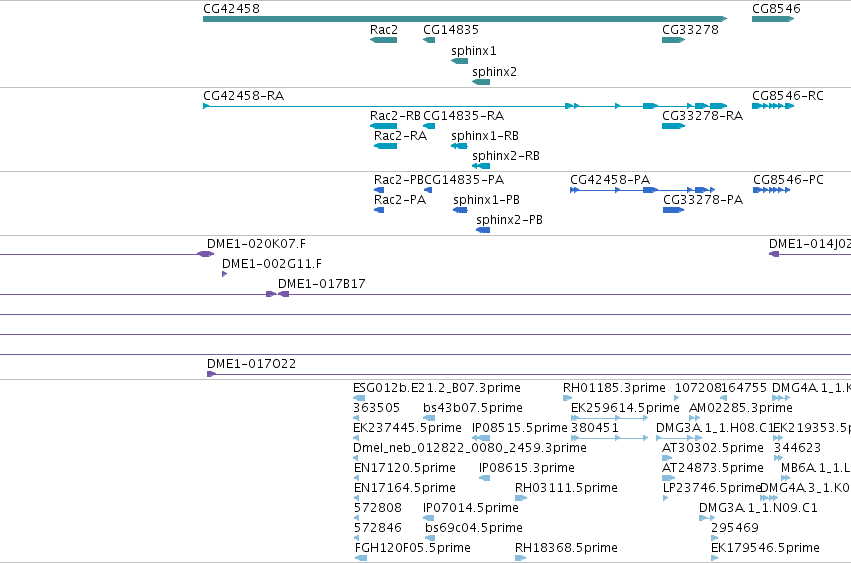Viewport: 851px width, 563px height.
Task: Select the CG33278 gene label
Action: click(x=690, y=30)
